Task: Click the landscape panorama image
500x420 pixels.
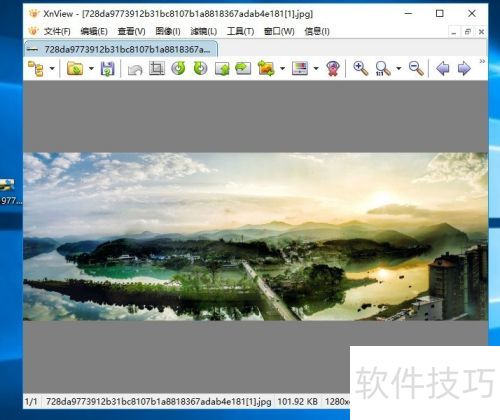Action: (x=256, y=236)
